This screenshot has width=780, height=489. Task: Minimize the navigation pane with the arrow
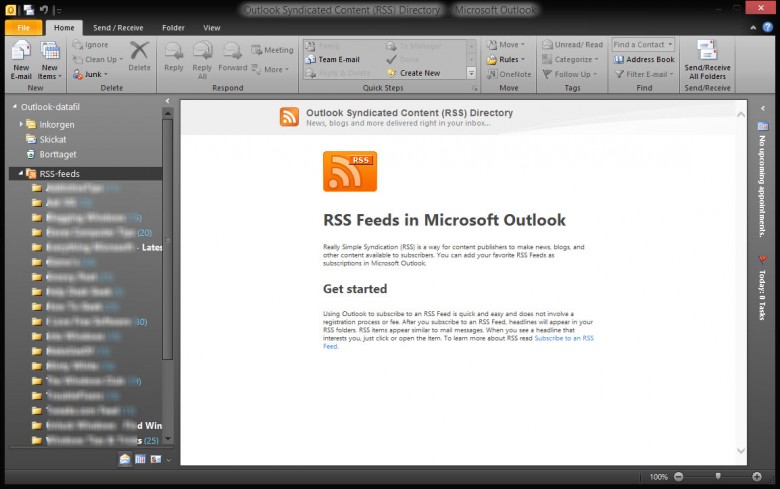point(168,101)
